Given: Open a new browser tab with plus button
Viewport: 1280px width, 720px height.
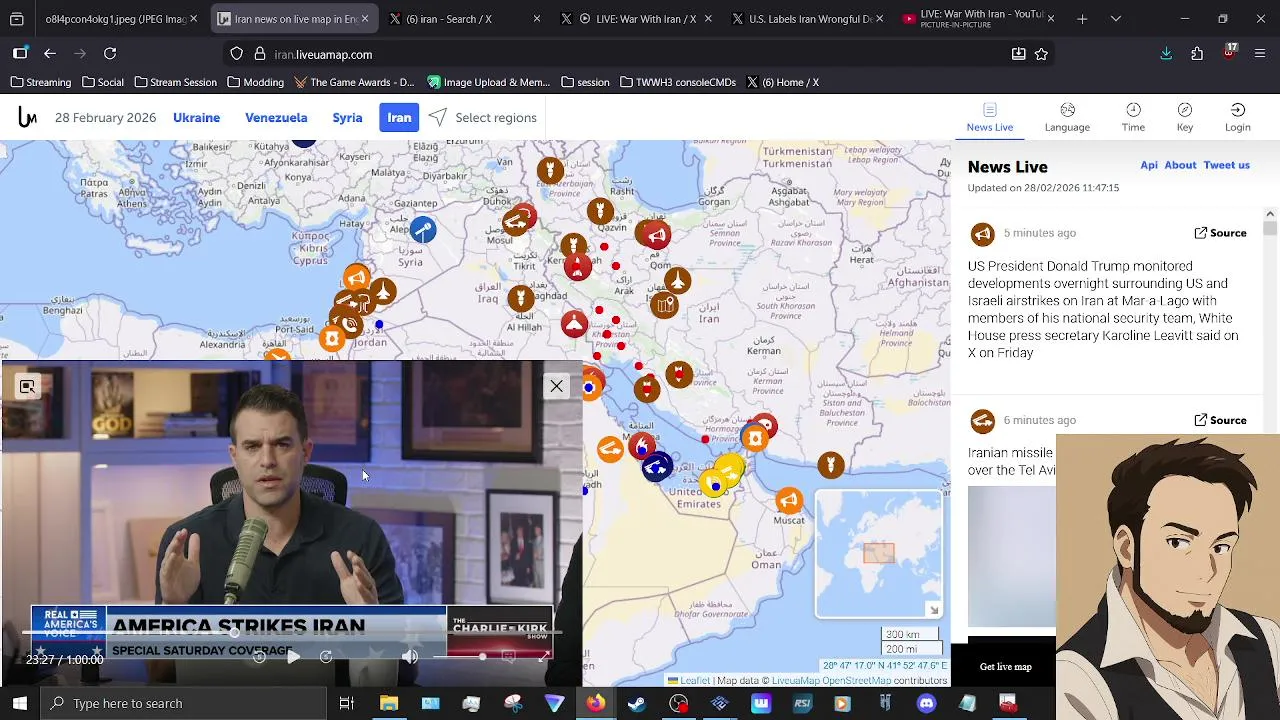Looking at the screenshot, I should [1082, 19].
